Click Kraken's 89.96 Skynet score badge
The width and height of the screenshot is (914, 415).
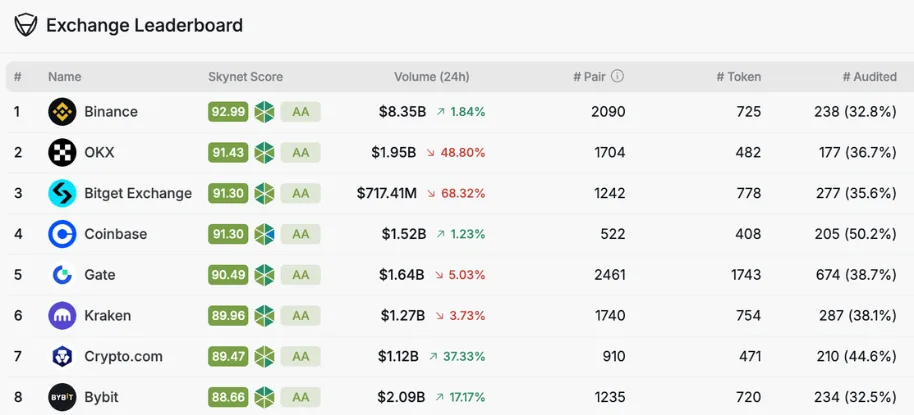(228, 316)
